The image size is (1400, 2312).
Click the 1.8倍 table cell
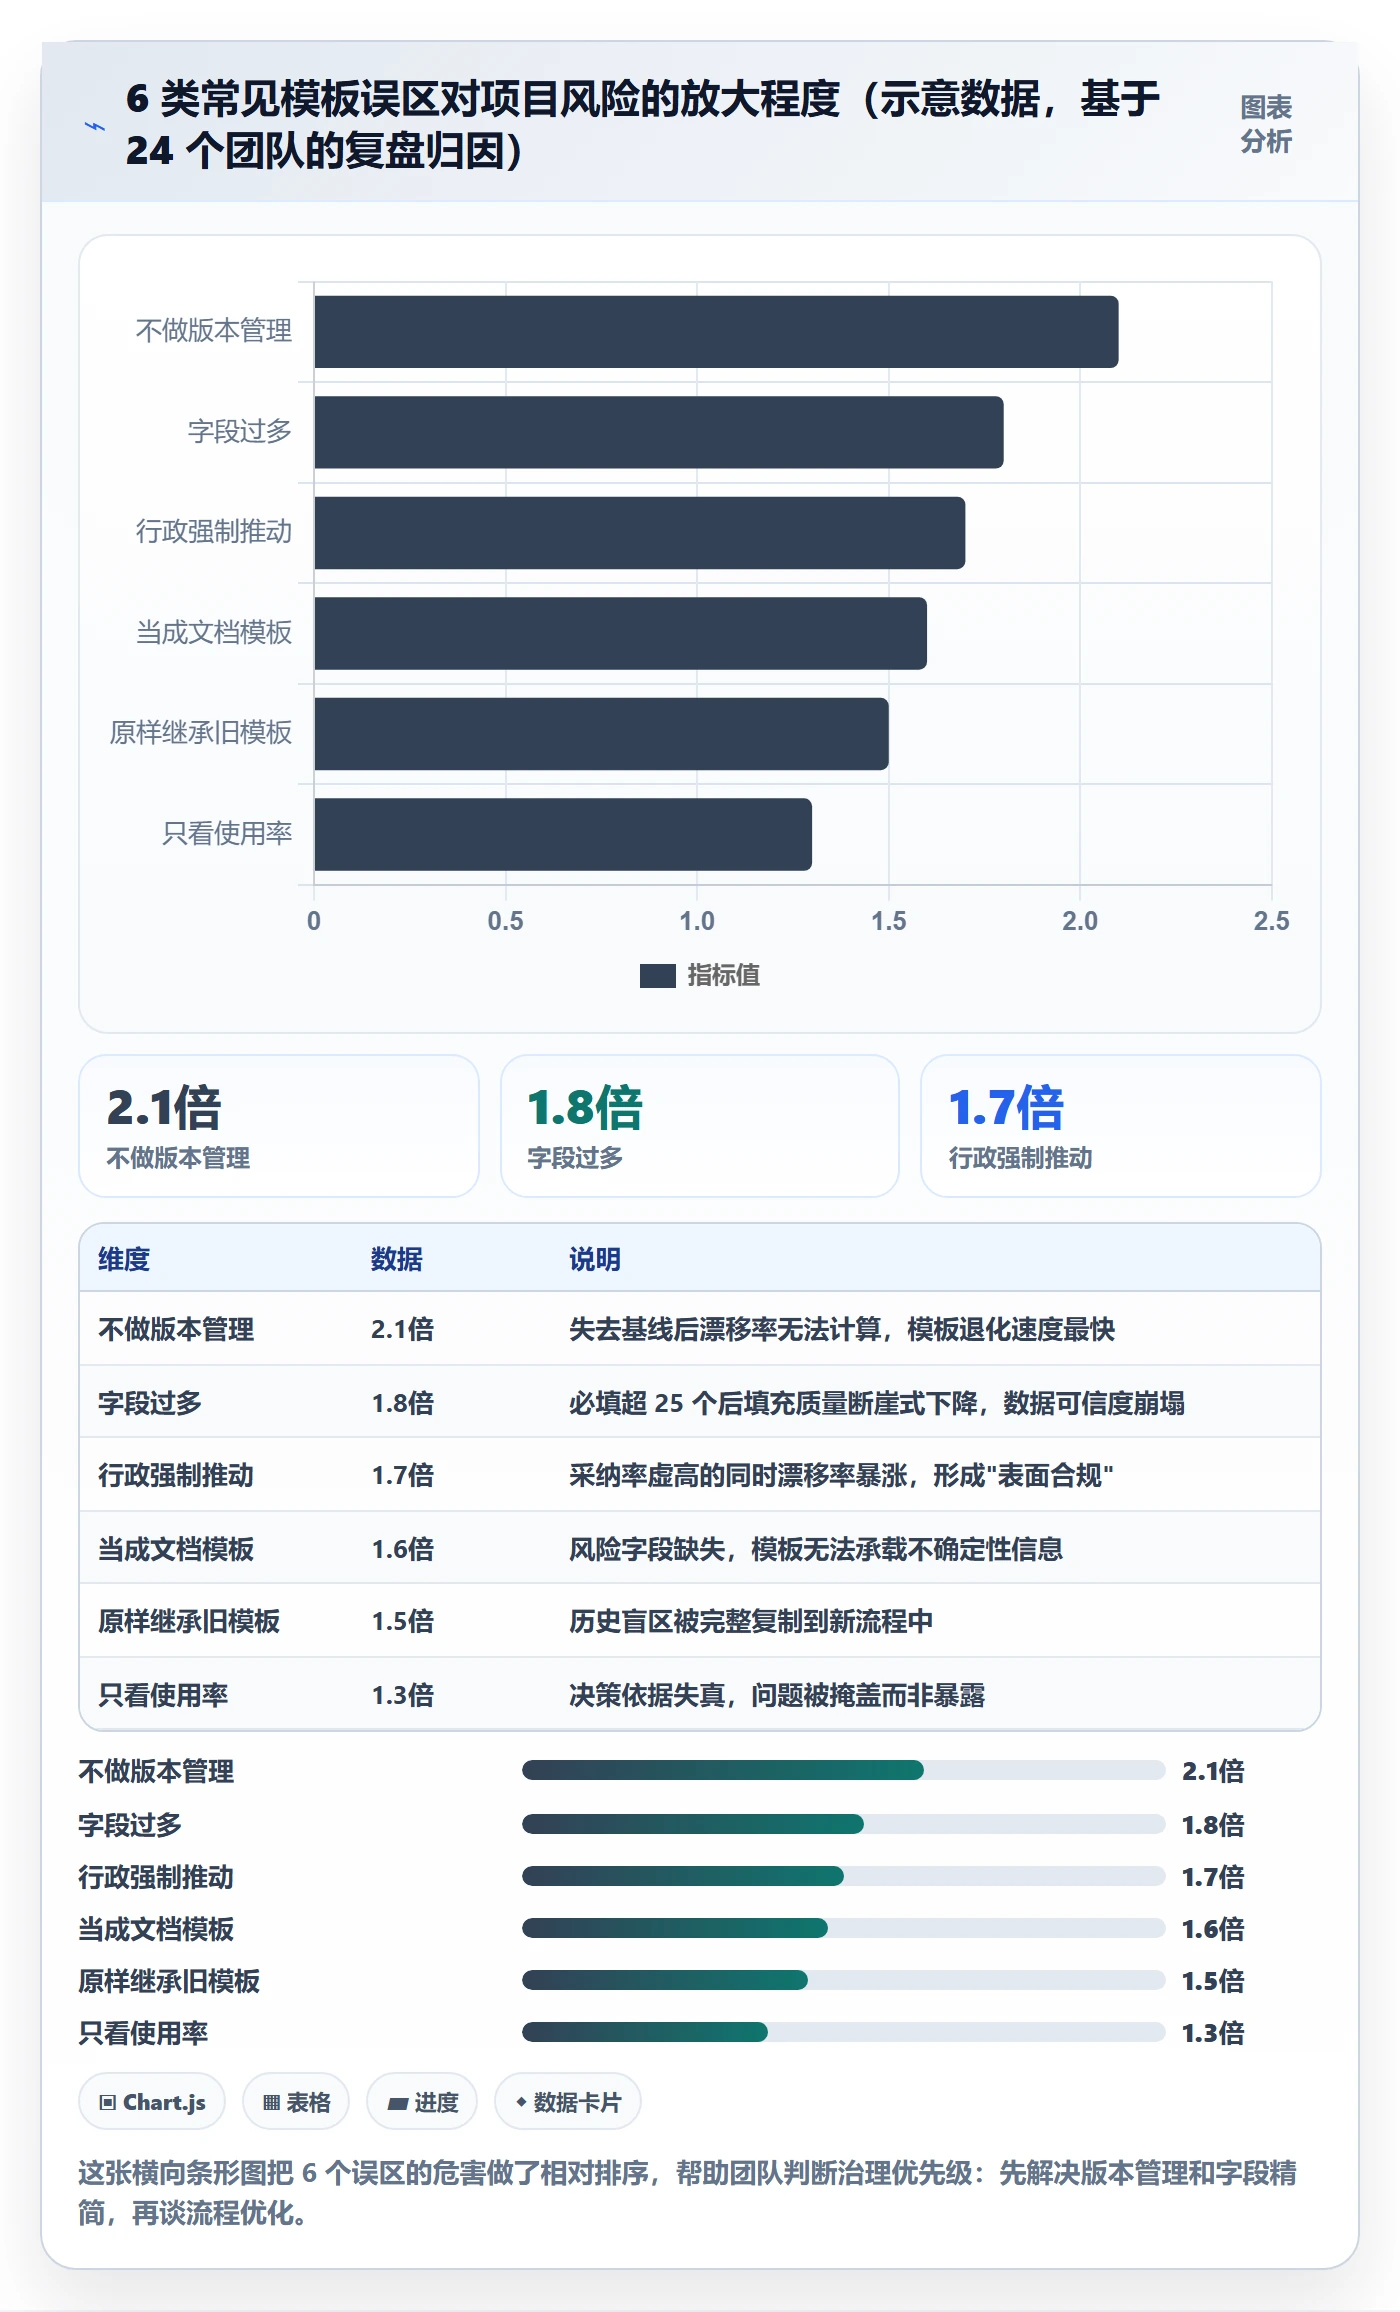point(403,1403)
